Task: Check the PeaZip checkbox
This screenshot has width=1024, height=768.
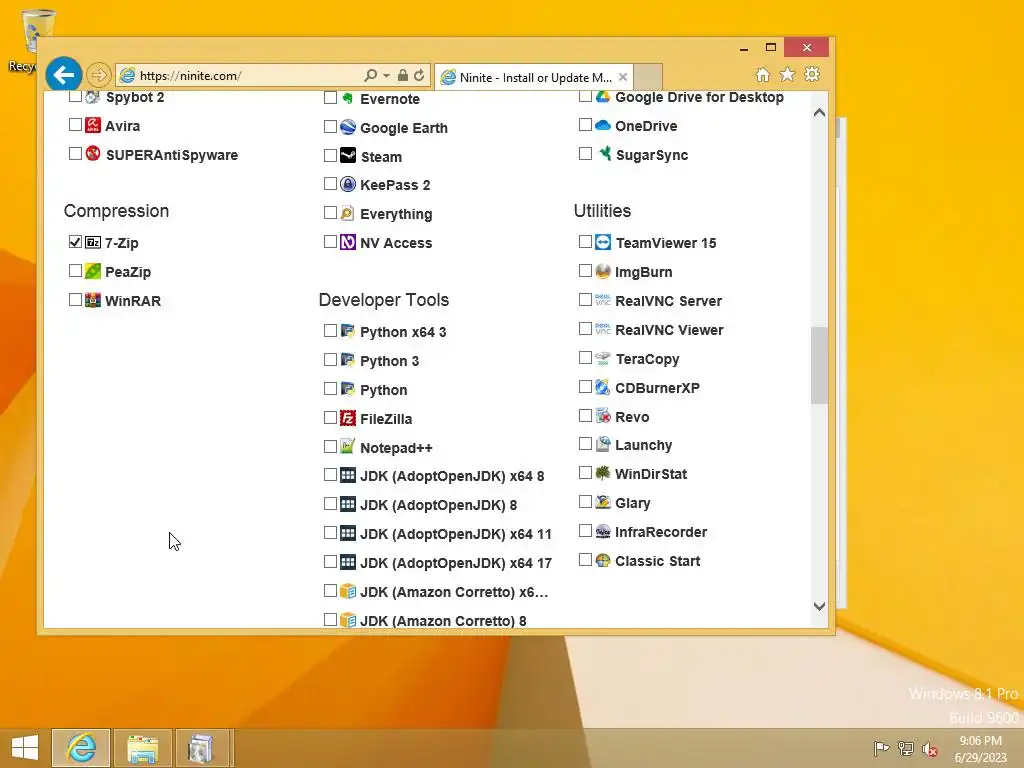Action: pyautogui.click(x=75, y=270)
